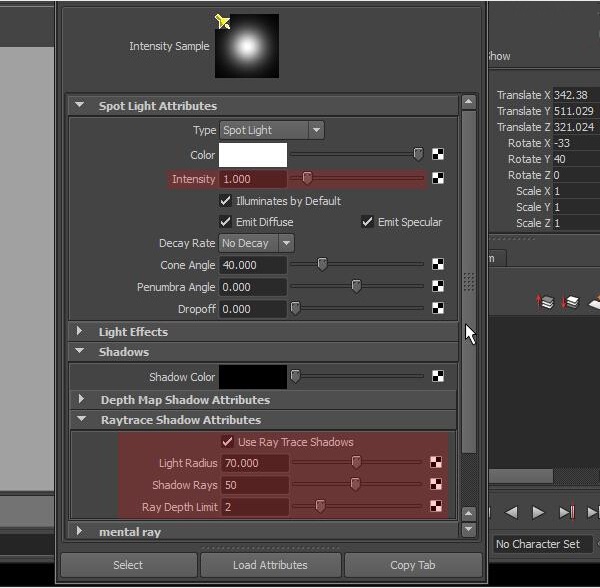Click the Select button
Image resolution: width=600 pixels, height=588 pixels.
tap(129, 565)
